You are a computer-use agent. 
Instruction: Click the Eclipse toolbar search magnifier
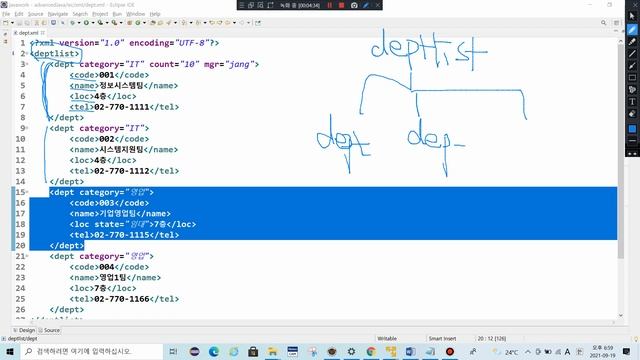click(x=603, y=23)
